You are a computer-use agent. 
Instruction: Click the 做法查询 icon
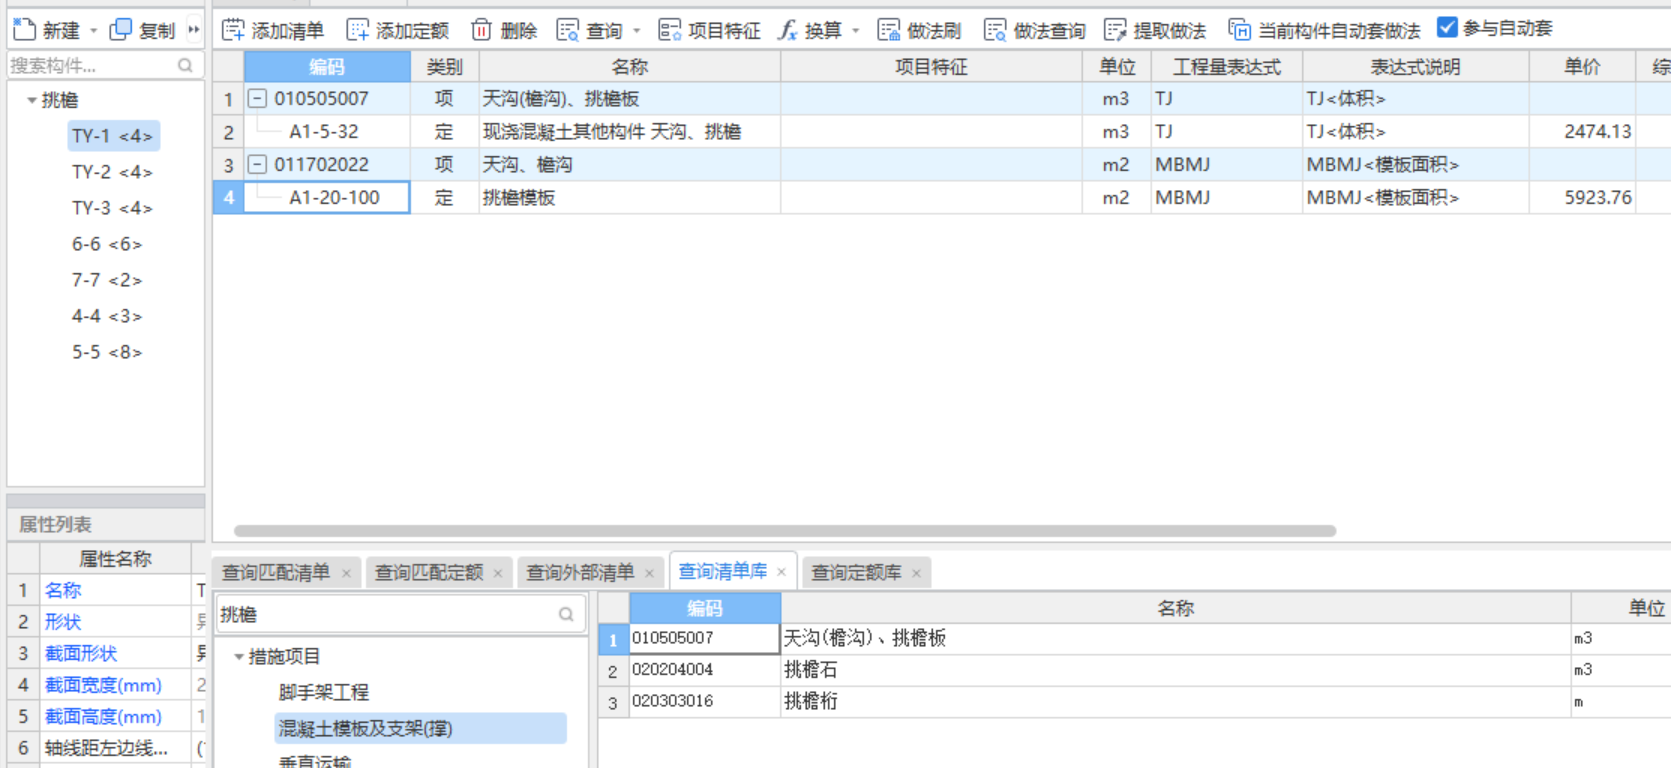pyautogui.click(x=995, y=30)
